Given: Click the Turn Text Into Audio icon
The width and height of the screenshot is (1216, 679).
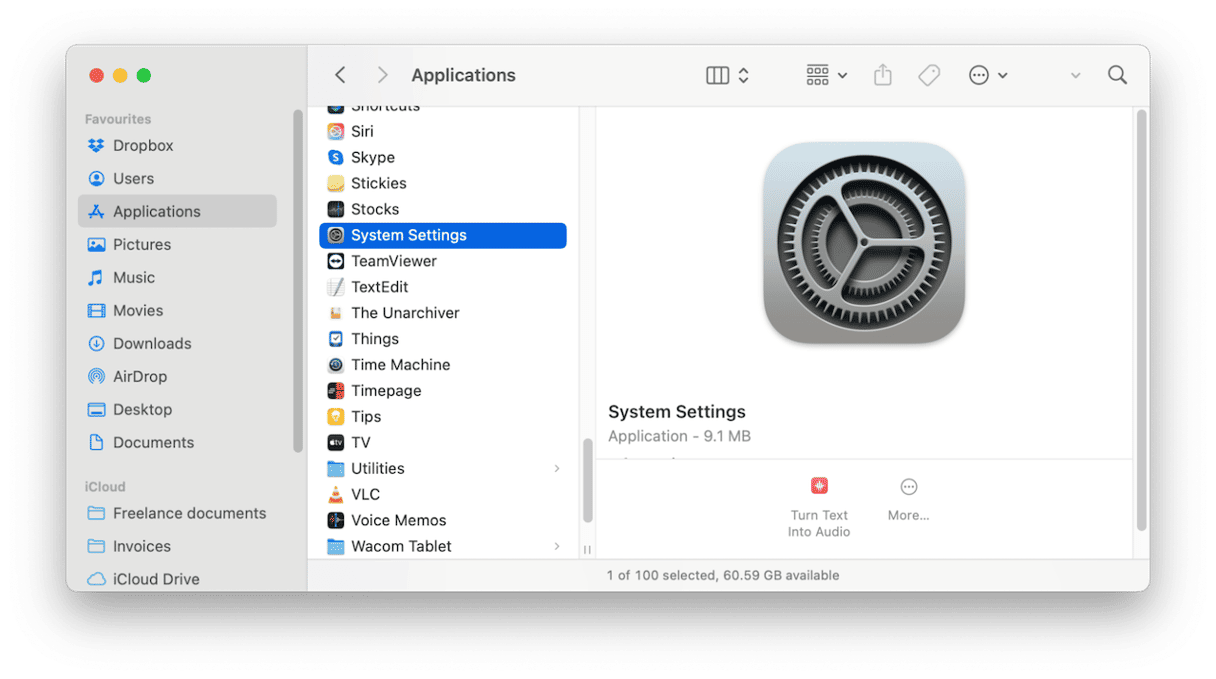Looking at the screenshot, I should (x=819, y=487).
